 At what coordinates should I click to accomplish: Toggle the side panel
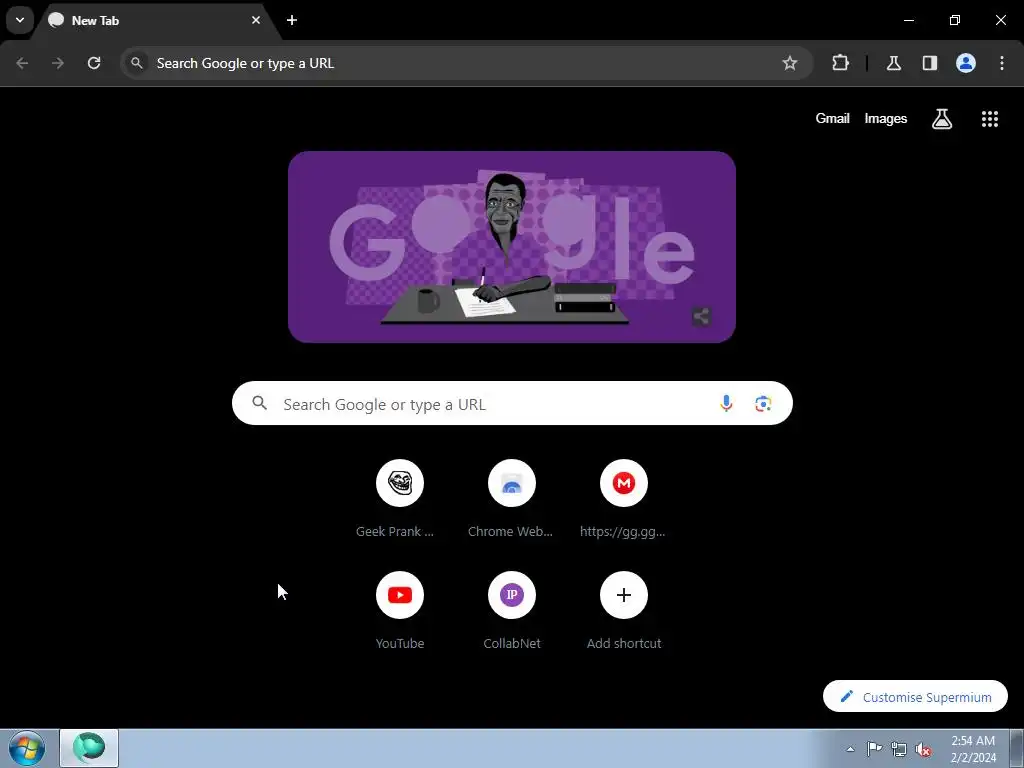(x=930, y=63)
